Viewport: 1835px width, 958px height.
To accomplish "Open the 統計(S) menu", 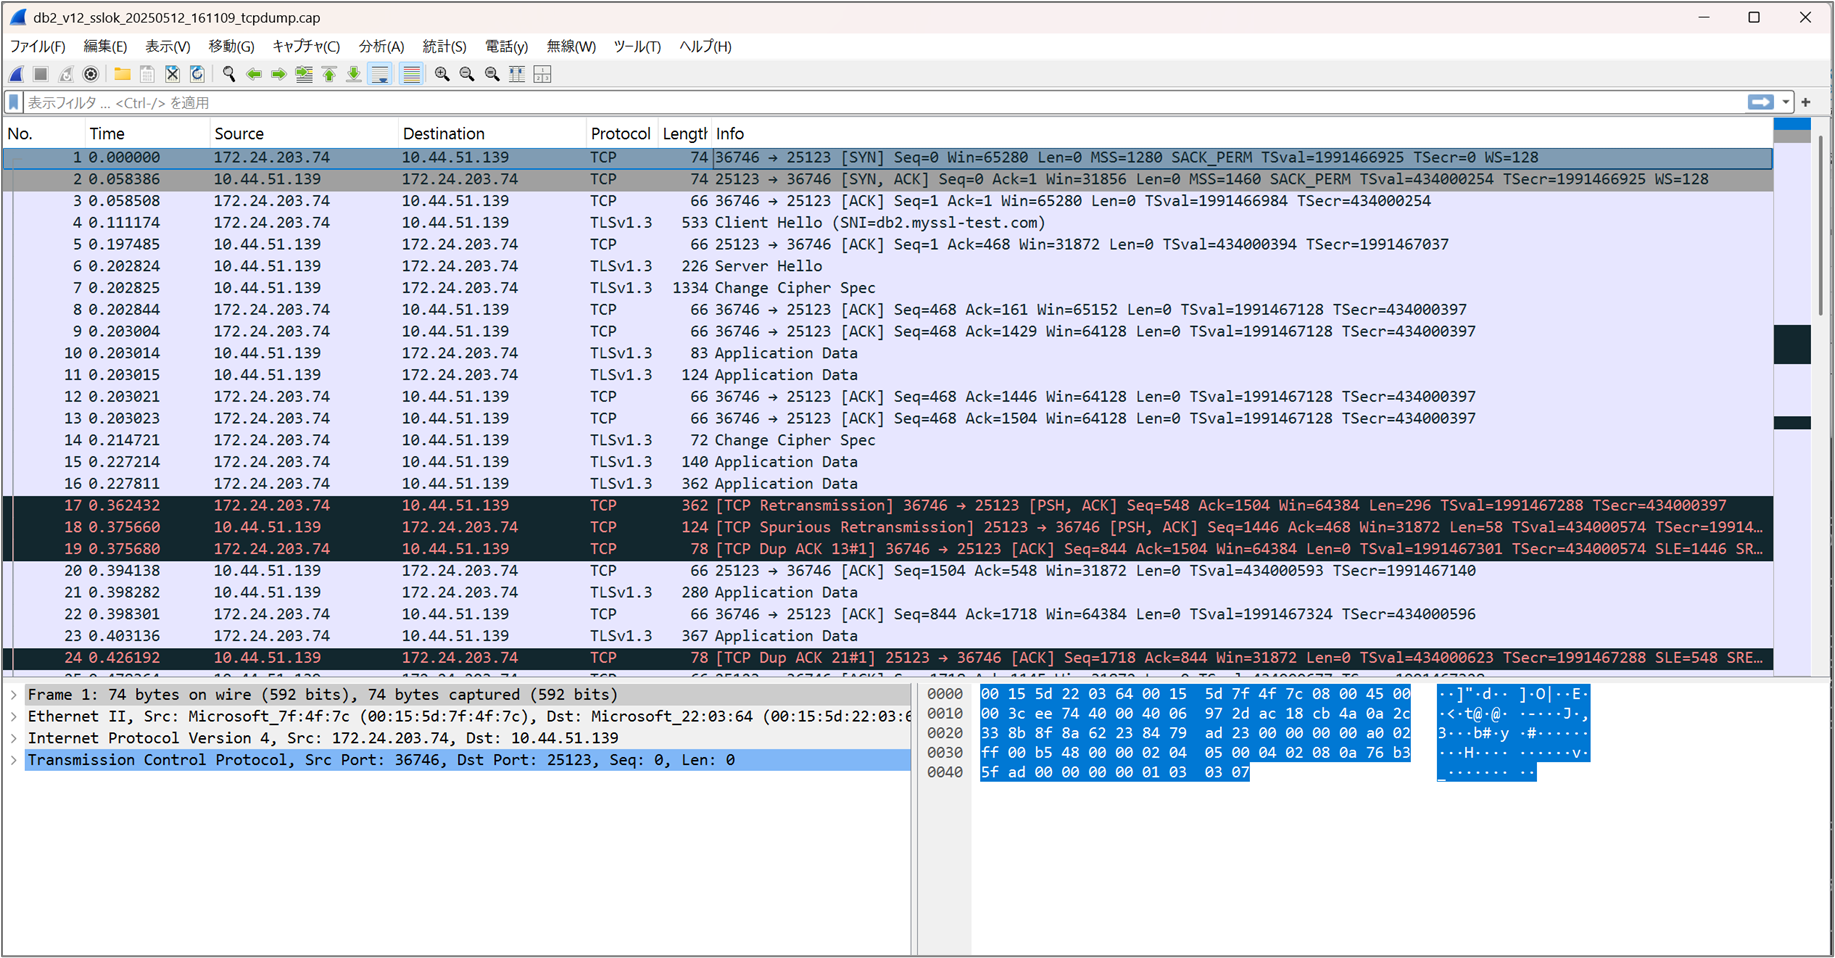I will (444, 46).
